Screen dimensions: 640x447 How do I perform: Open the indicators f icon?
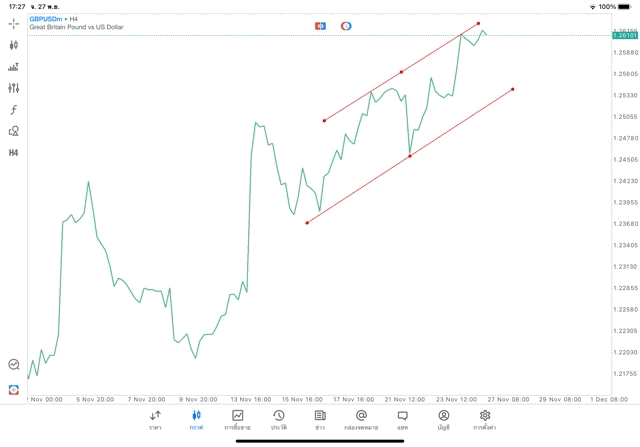coord(14,109)
